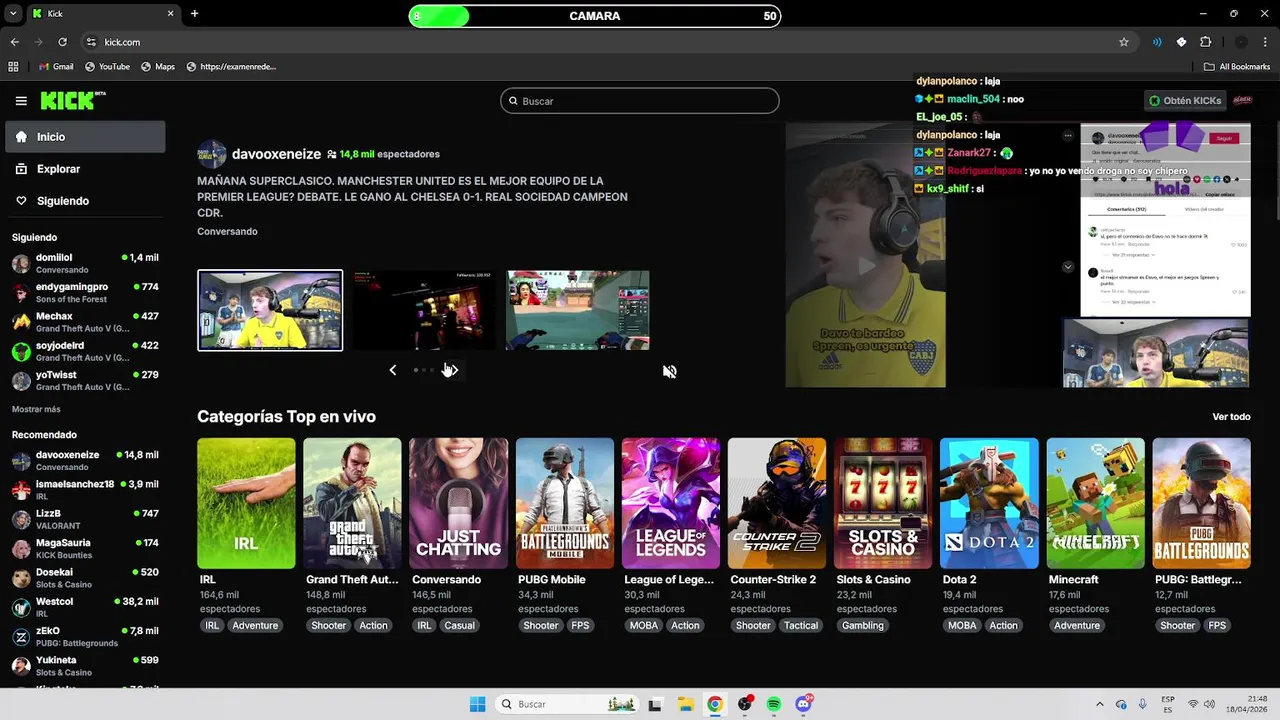Image resolution: width=1280 pixels, height=720 pixels.
Task: Open the Minecraft category card
Action: pos(1096,503)
